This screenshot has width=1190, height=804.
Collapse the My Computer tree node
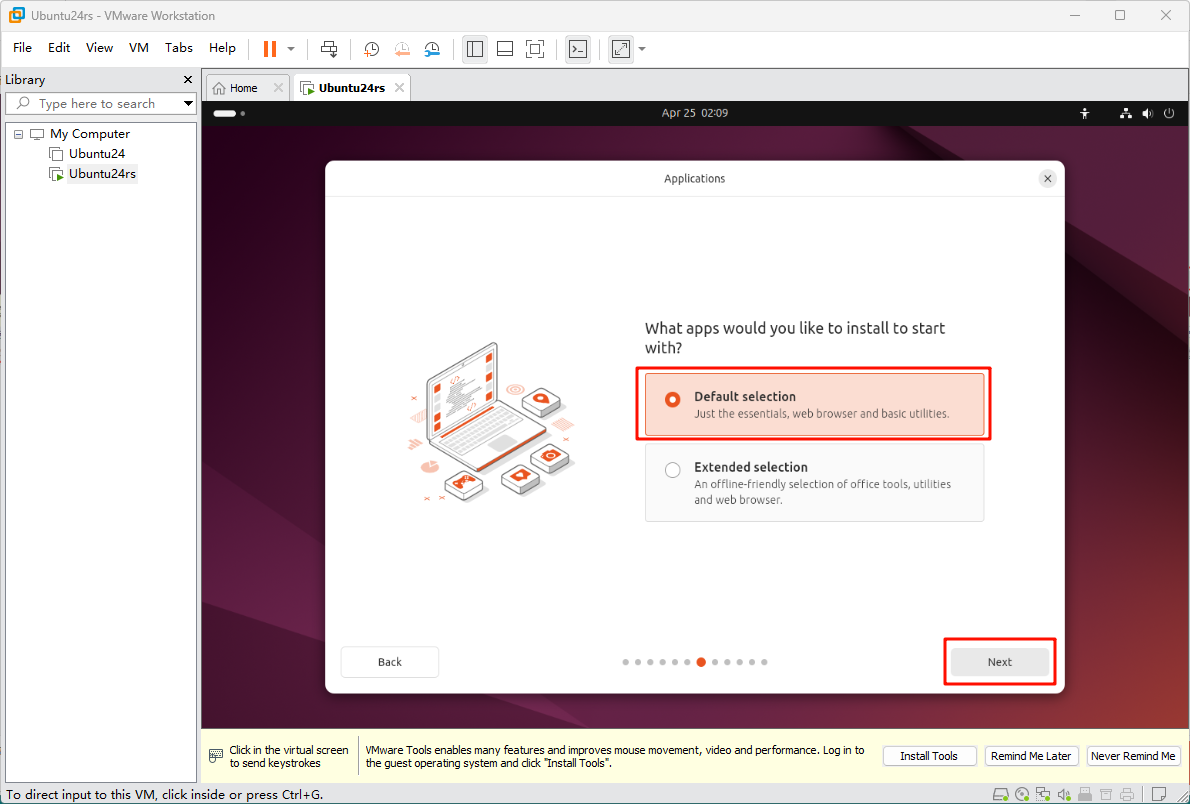[18, 134]
